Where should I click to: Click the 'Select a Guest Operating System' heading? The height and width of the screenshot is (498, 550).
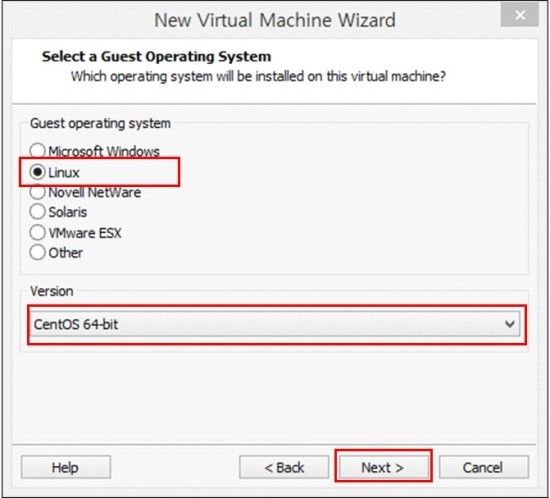click(156, 56)
